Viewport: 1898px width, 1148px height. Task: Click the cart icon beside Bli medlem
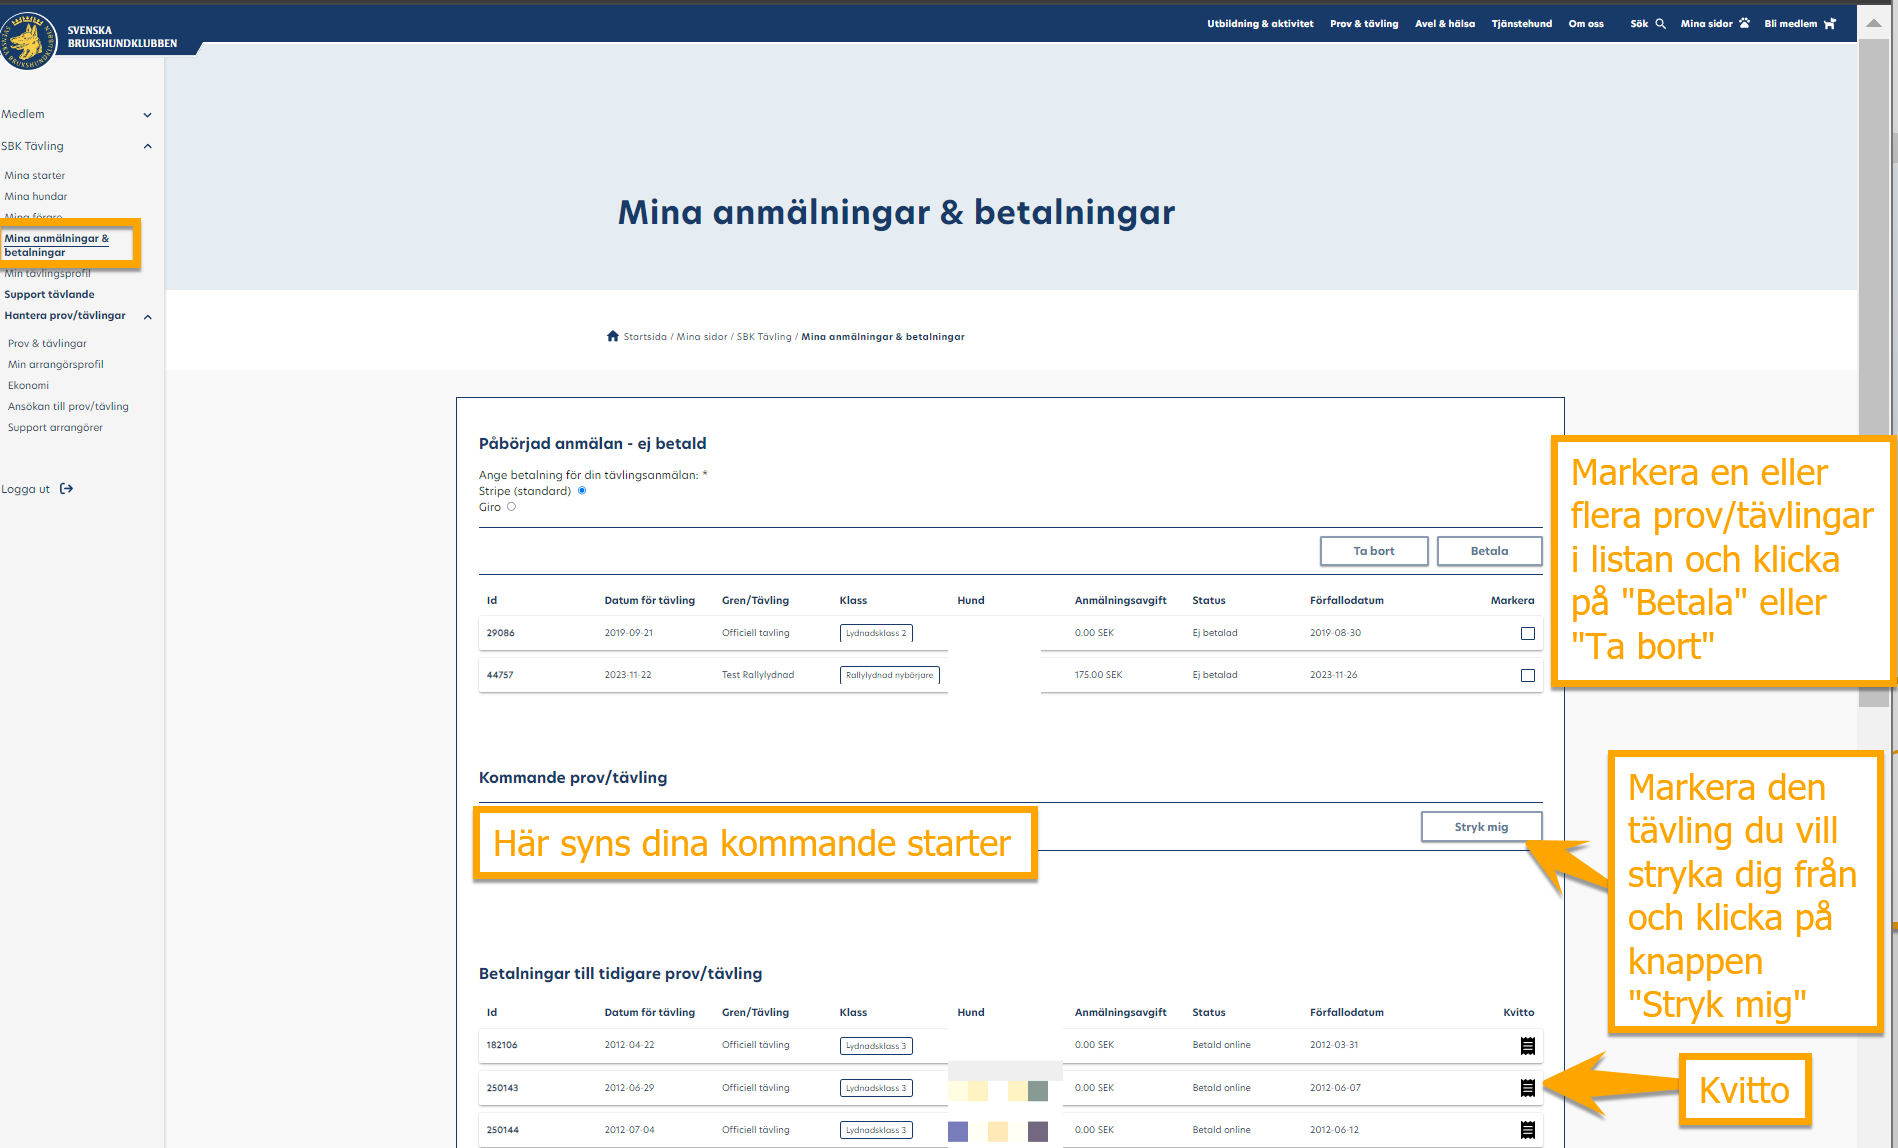(x=1829, y=24)
